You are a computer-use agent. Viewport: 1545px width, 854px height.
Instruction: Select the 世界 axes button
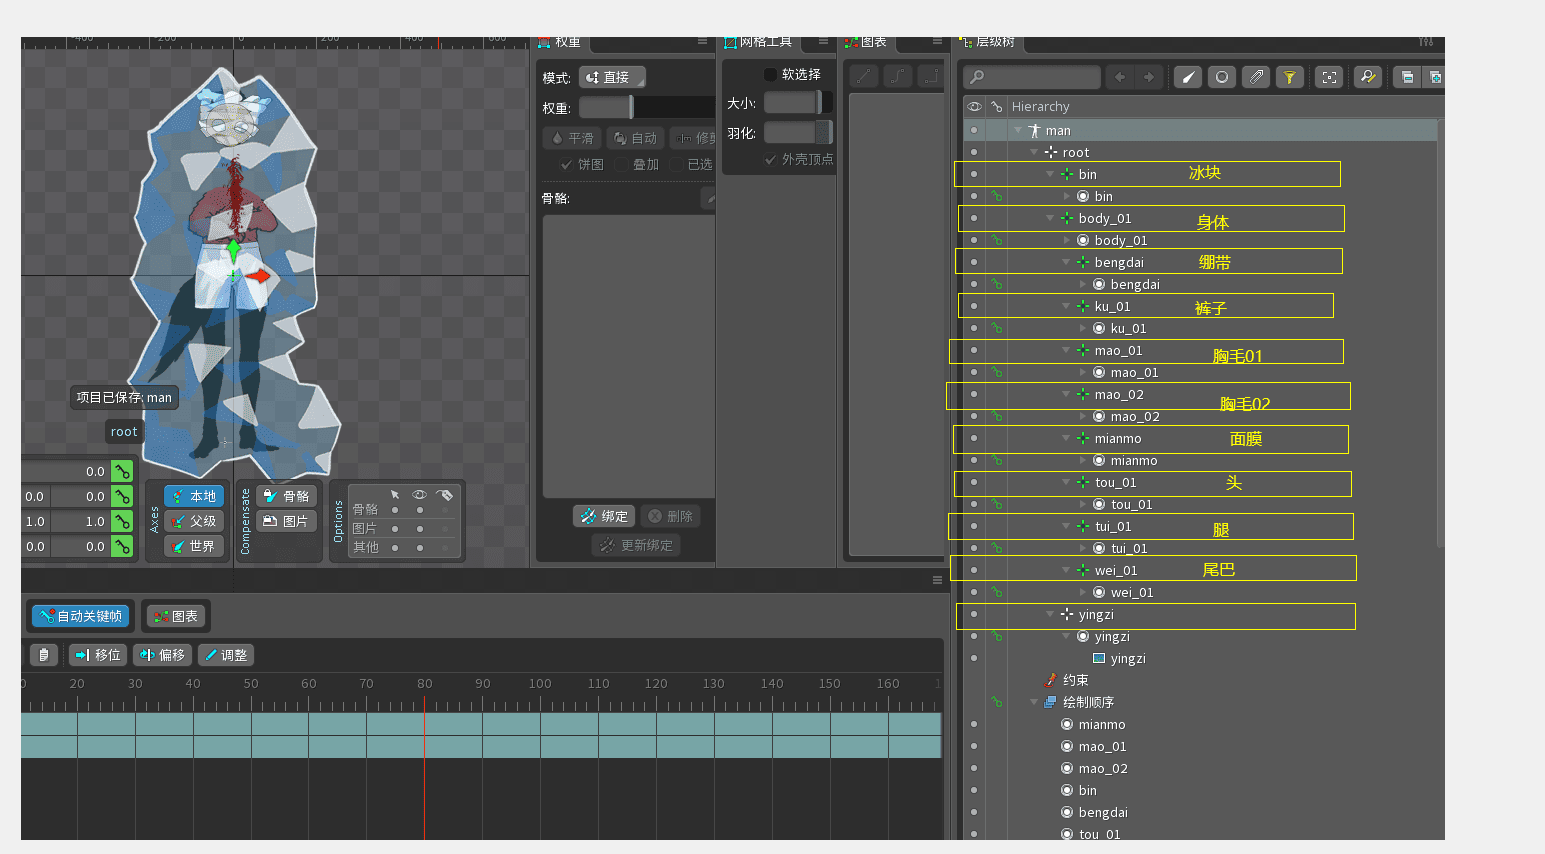194,546
